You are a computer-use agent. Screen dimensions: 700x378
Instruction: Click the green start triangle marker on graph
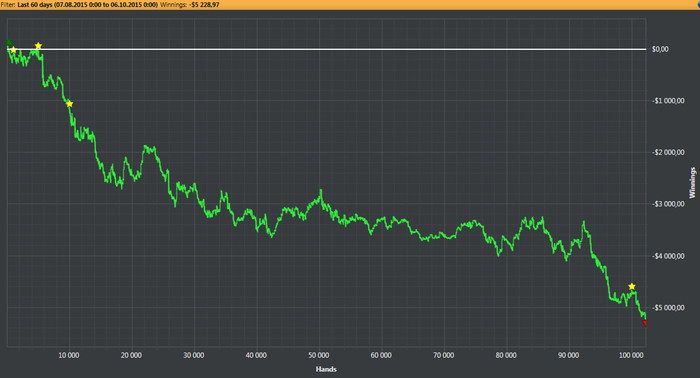(x=9, y=42)
